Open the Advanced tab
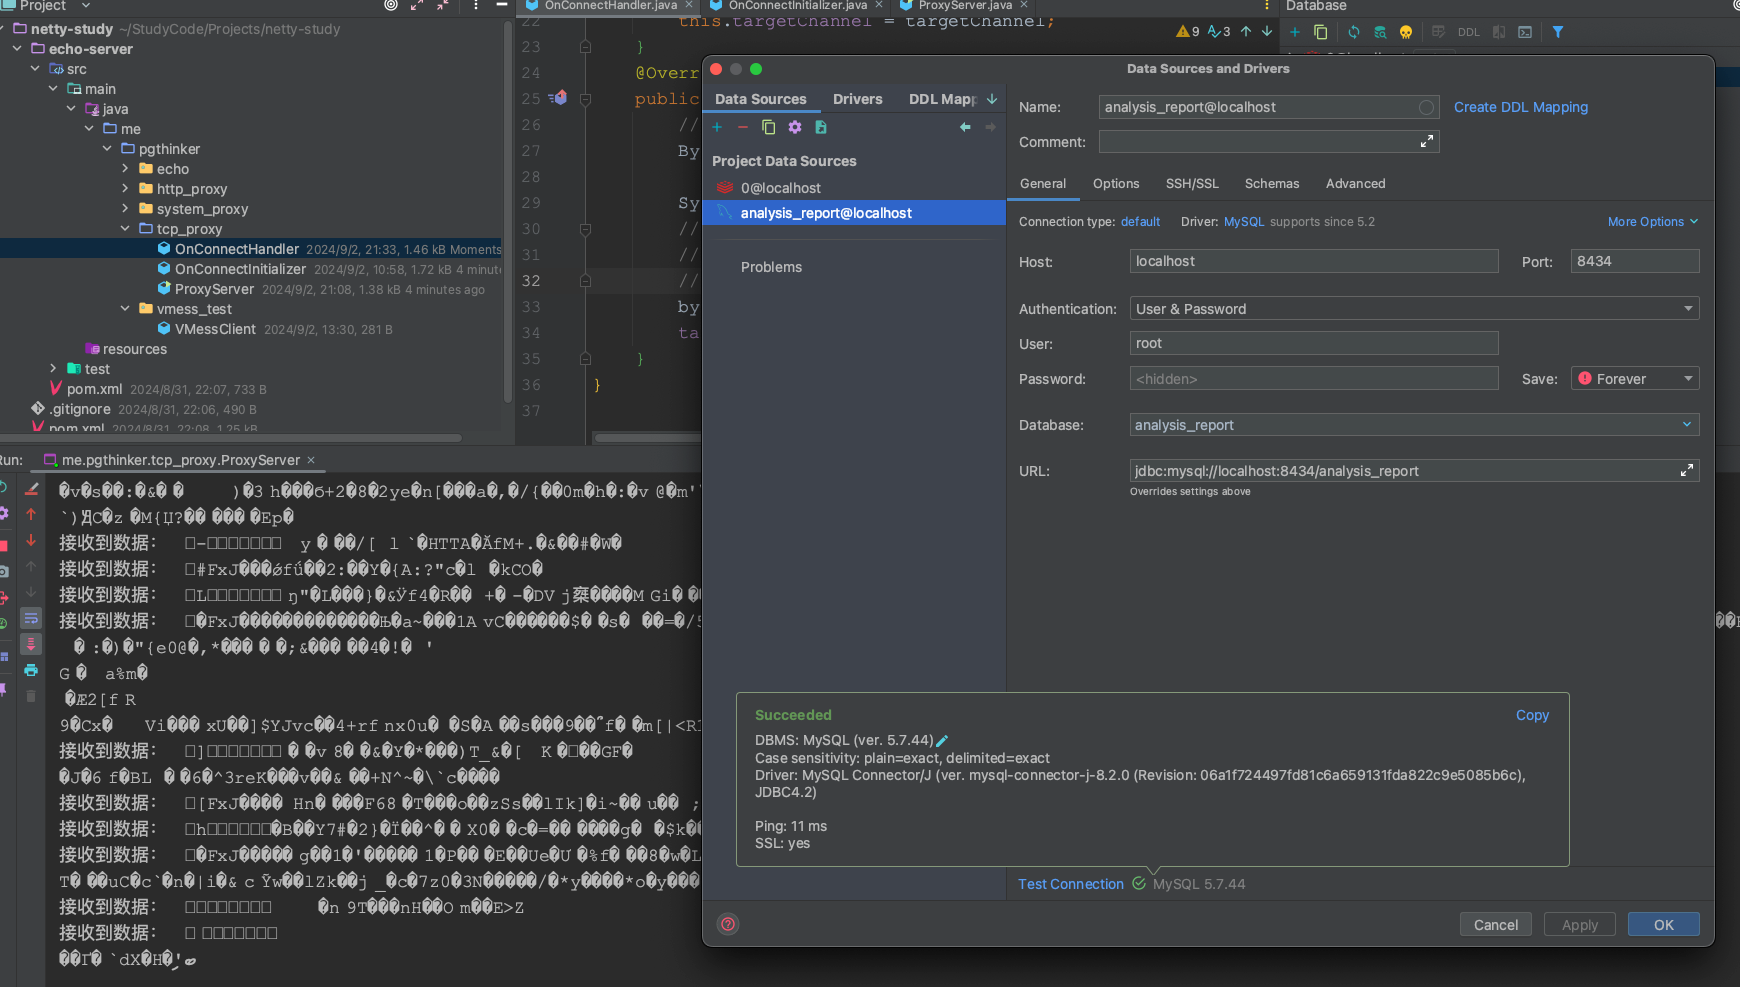 click(x=1356, y=184)
